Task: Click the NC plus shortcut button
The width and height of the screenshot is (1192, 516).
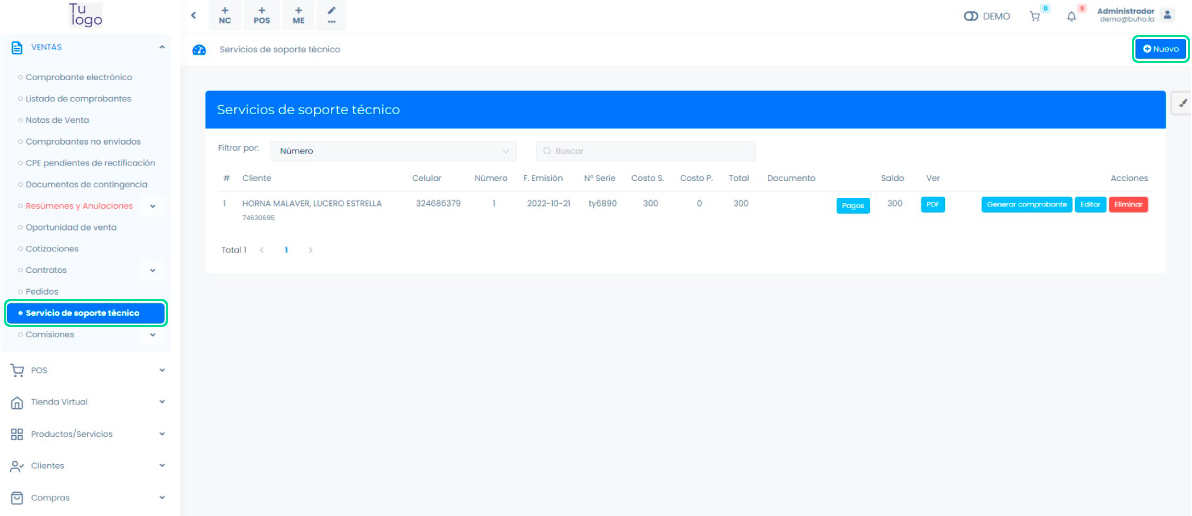Action: (224, 15)
